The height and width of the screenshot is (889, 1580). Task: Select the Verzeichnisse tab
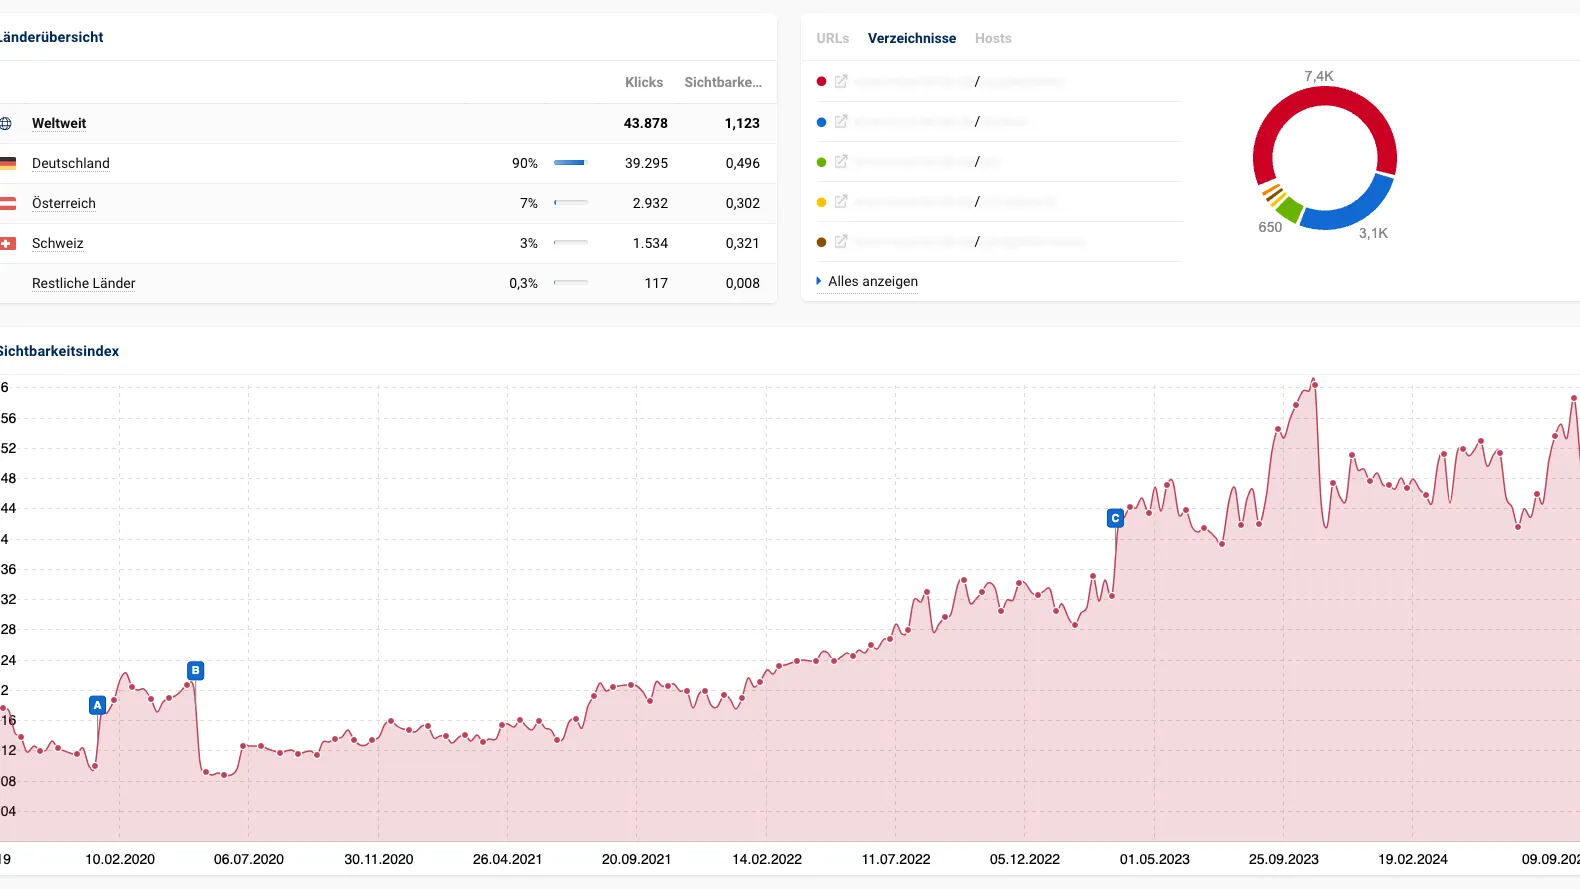pyautogui.click(x=912, y=38)
